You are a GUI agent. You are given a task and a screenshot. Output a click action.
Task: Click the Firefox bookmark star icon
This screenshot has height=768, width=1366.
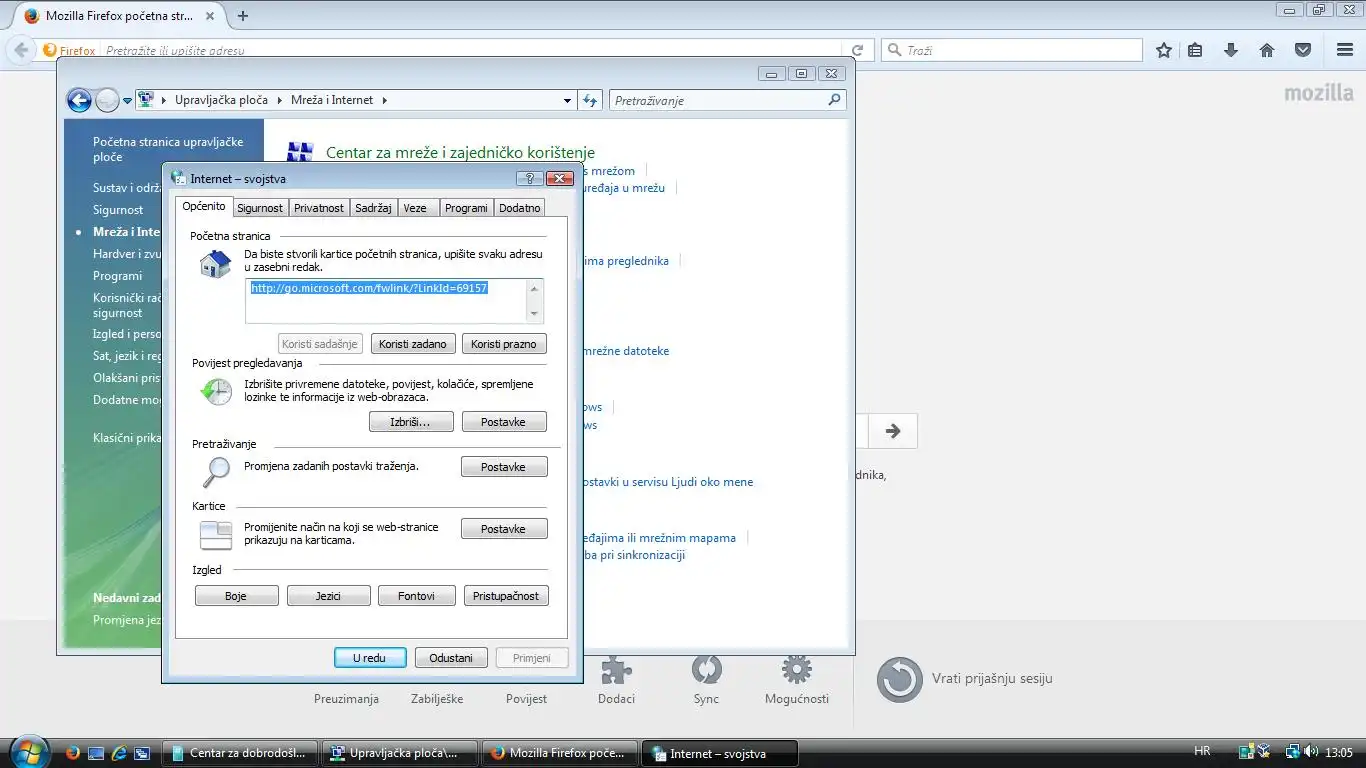pos(1164,50)
